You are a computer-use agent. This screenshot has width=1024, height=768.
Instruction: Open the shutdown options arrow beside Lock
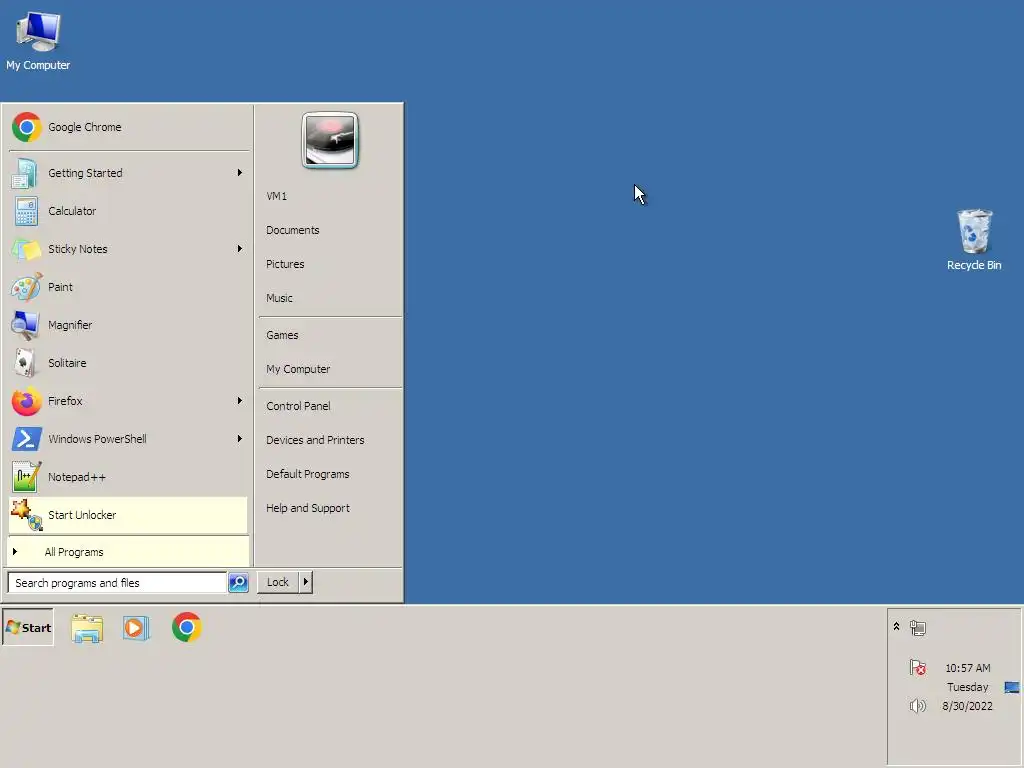coord(306,582)
